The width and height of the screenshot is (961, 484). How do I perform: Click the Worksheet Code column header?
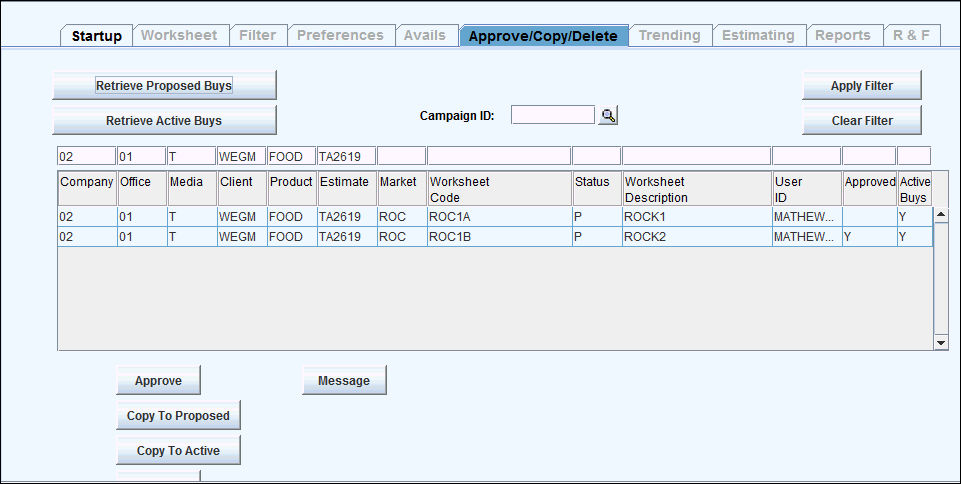coord(499,189)
